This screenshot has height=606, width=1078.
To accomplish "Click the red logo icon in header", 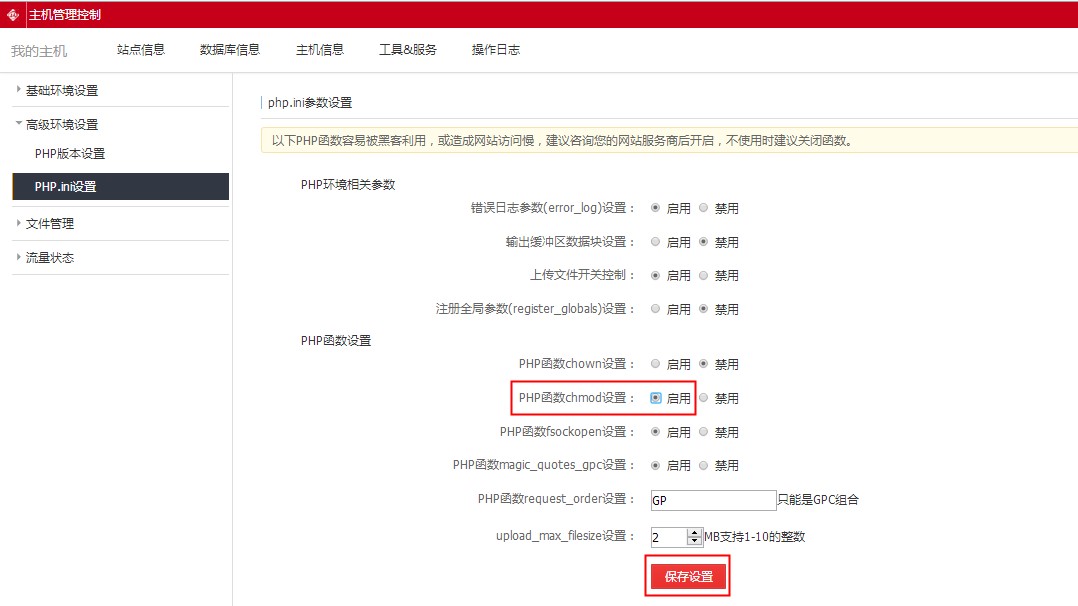I will (13, 14).
